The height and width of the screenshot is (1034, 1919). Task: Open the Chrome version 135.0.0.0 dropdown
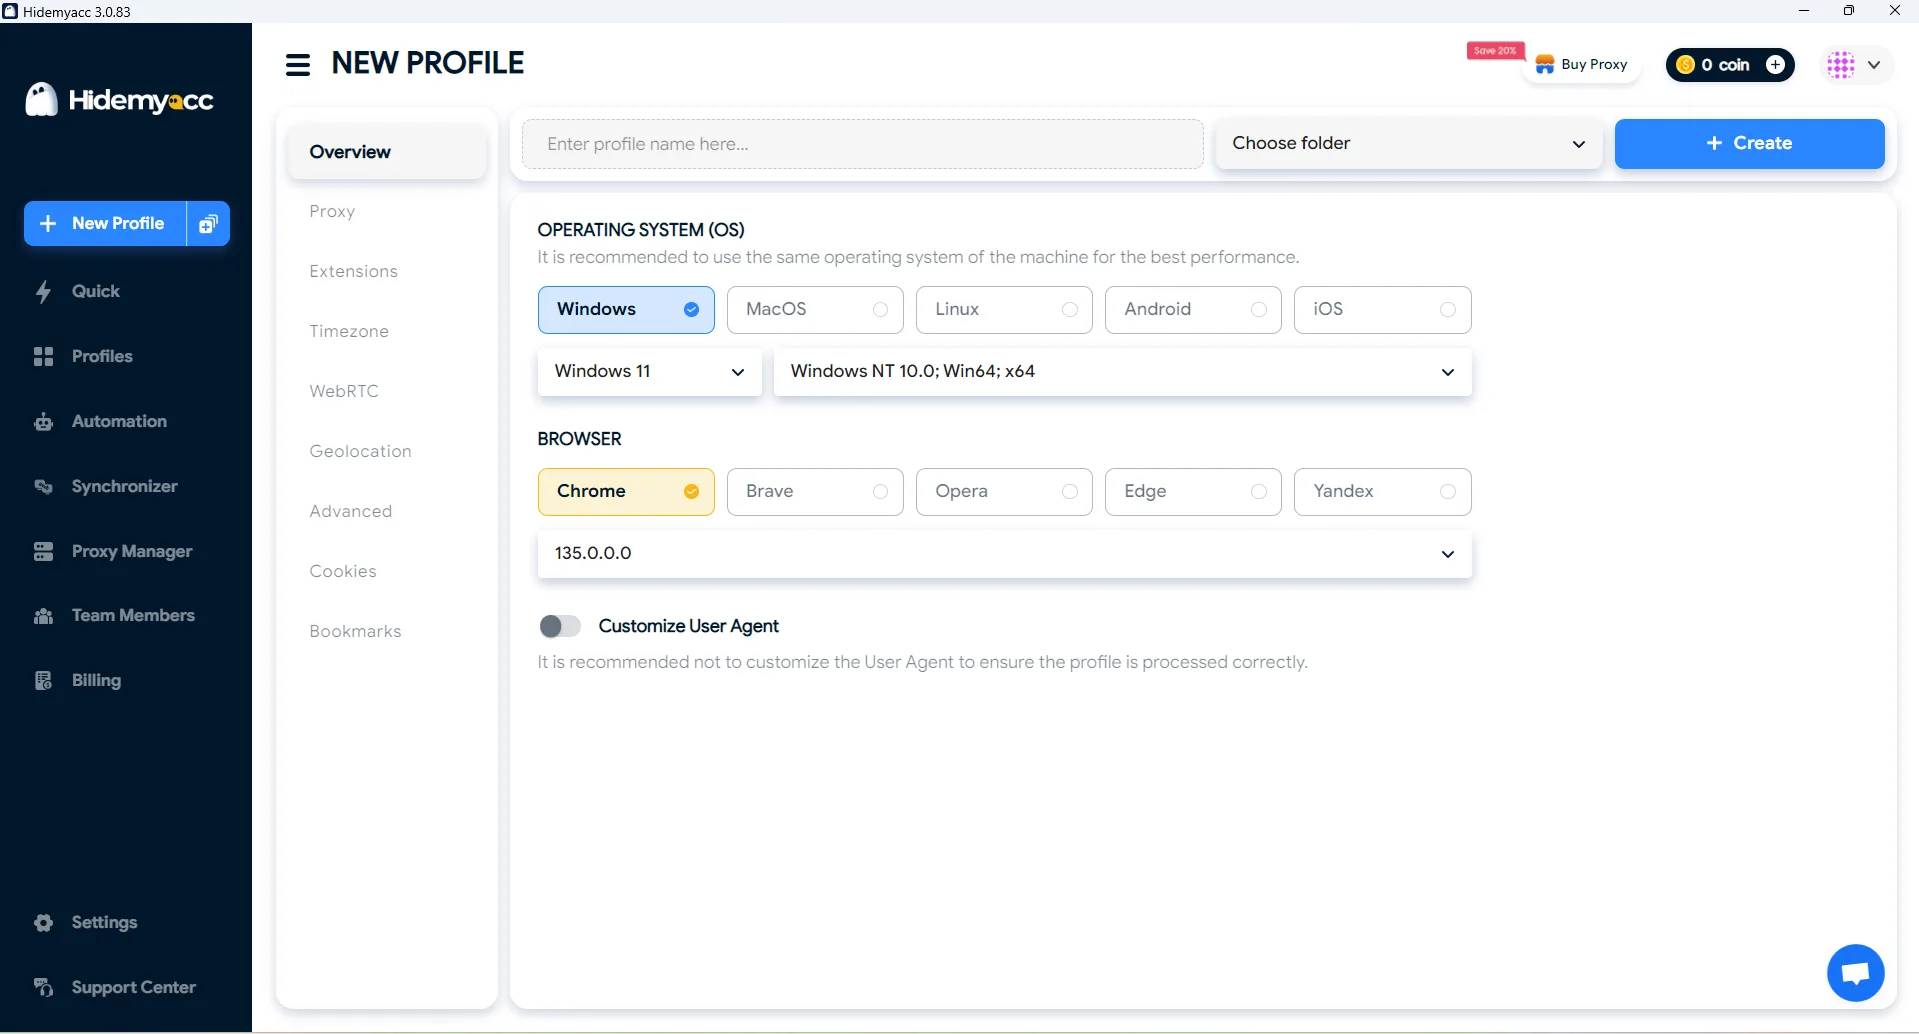pyautogui.click(x=1003, y=553)
